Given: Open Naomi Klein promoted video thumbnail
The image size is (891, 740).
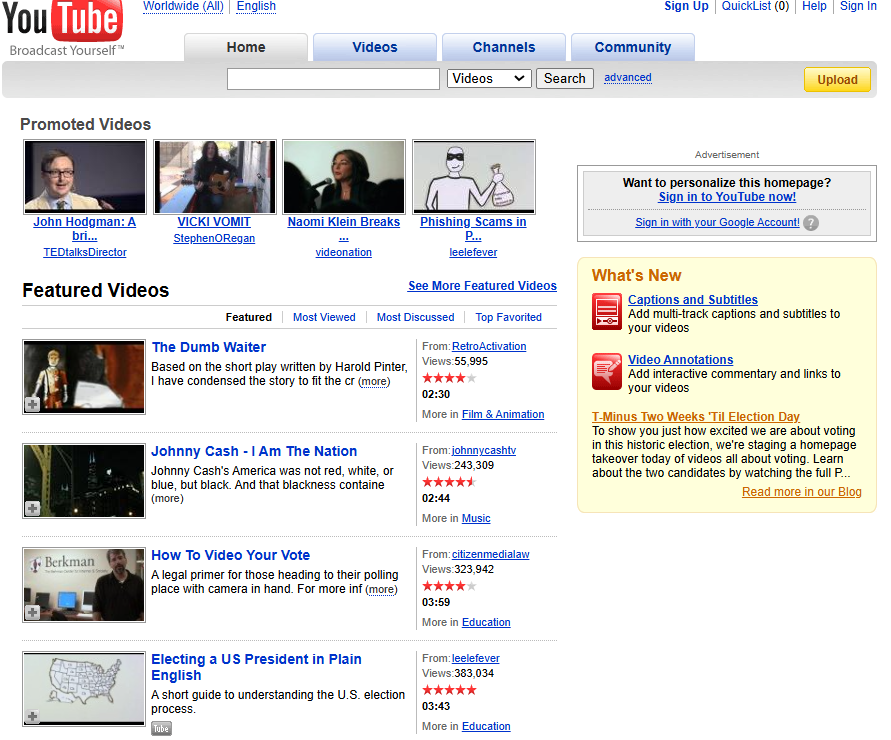Looking at the screenshot, I should [344, 177].
